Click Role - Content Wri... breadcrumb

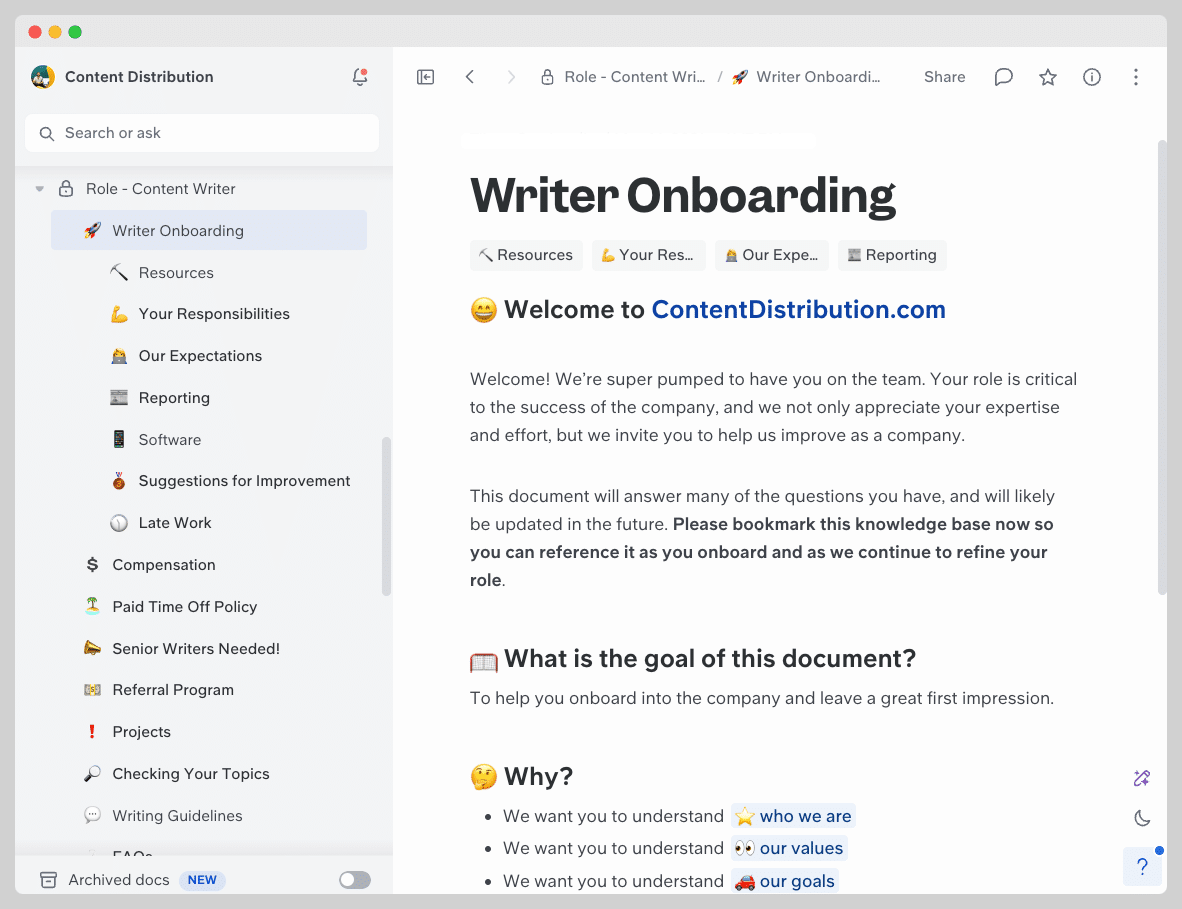point(635,77)
